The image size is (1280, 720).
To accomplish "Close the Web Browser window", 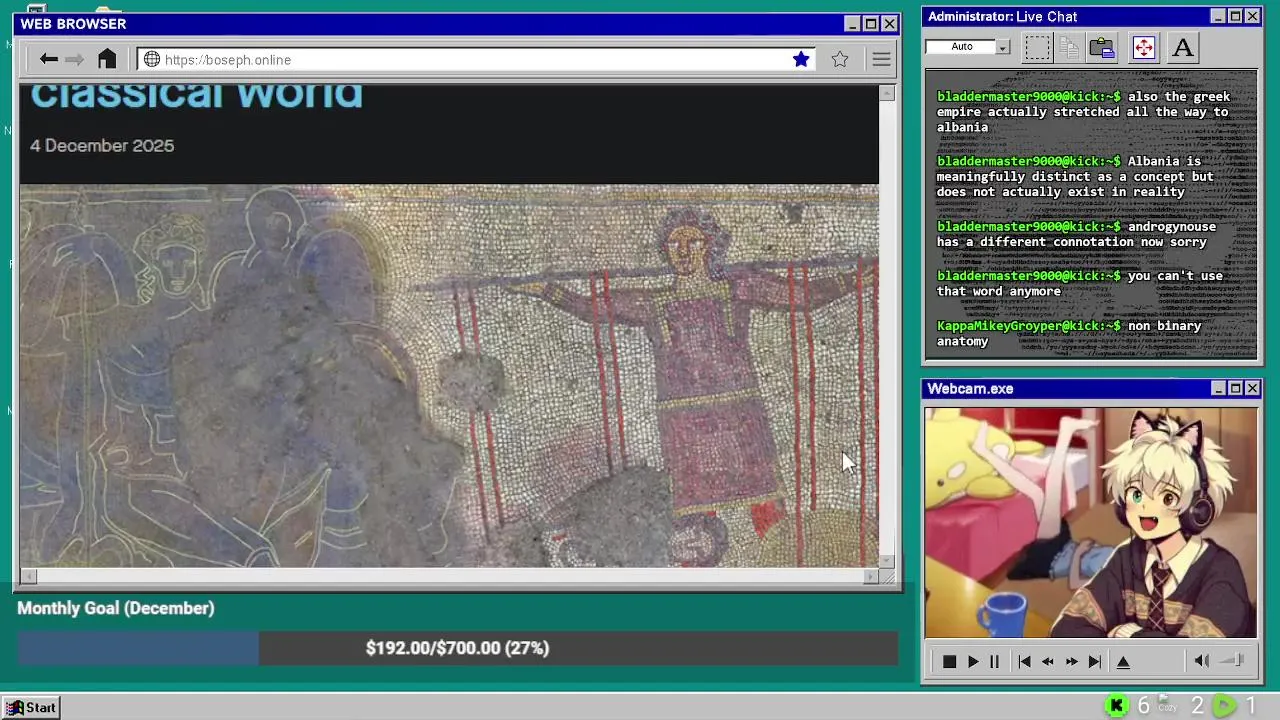I will (889, 24).
